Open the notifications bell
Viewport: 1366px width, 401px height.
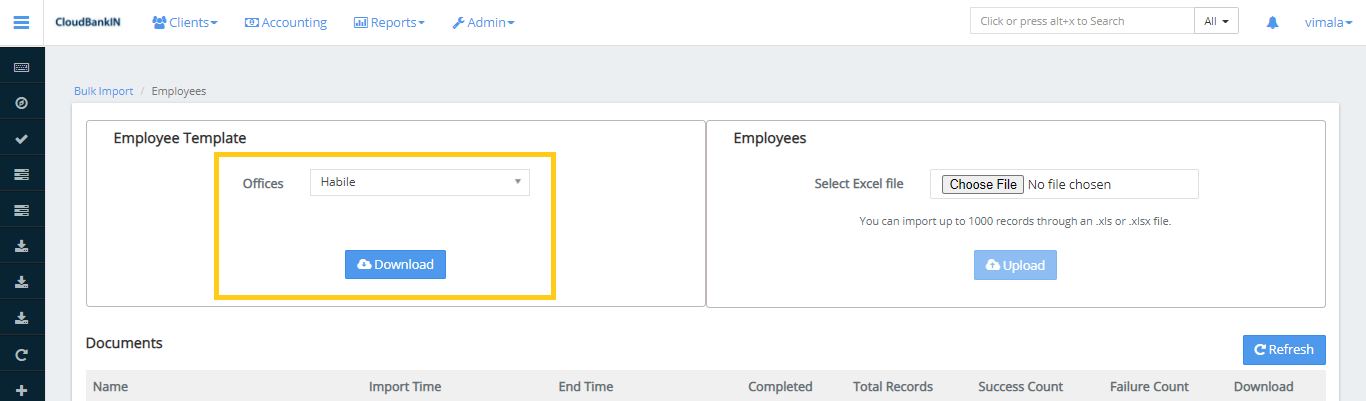pos(1272,22)
